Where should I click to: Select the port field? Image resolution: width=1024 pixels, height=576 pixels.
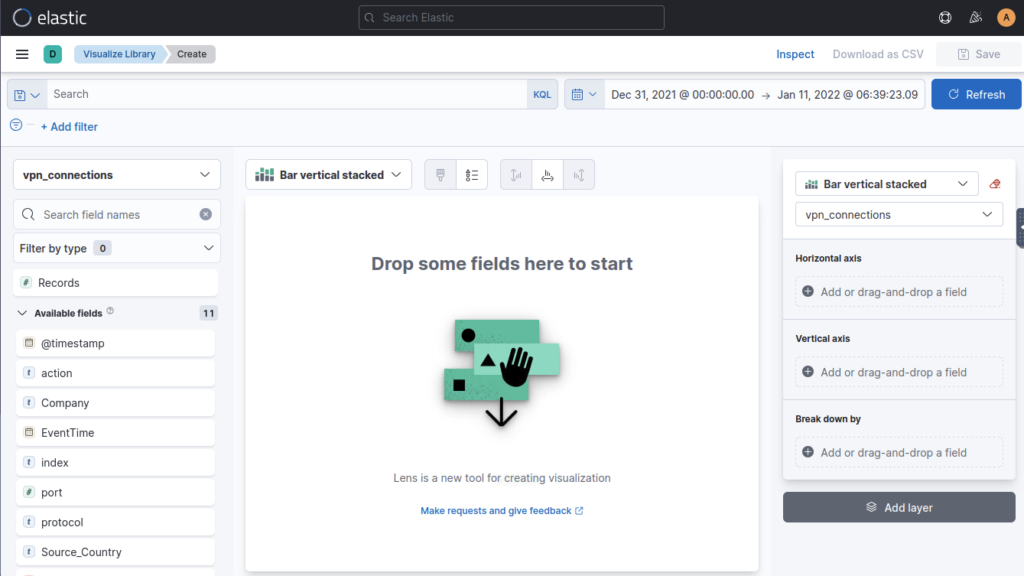click(x=116, y=492)
